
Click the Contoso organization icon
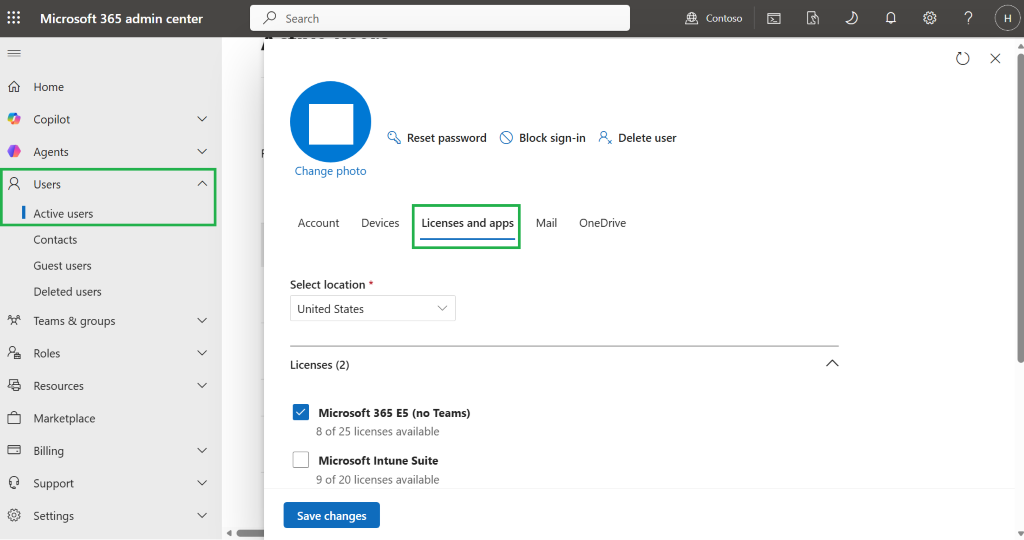tap(691, 18)
